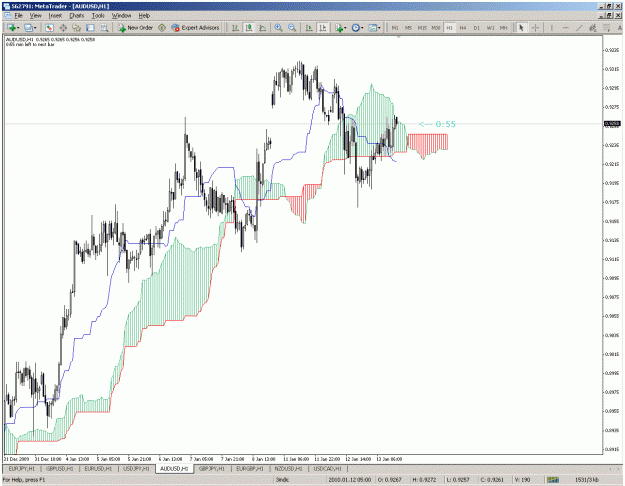This screenshot has width=625, height=486.
Task: Expand the Profiles dropdown arrow
Action: pos(35,28)
